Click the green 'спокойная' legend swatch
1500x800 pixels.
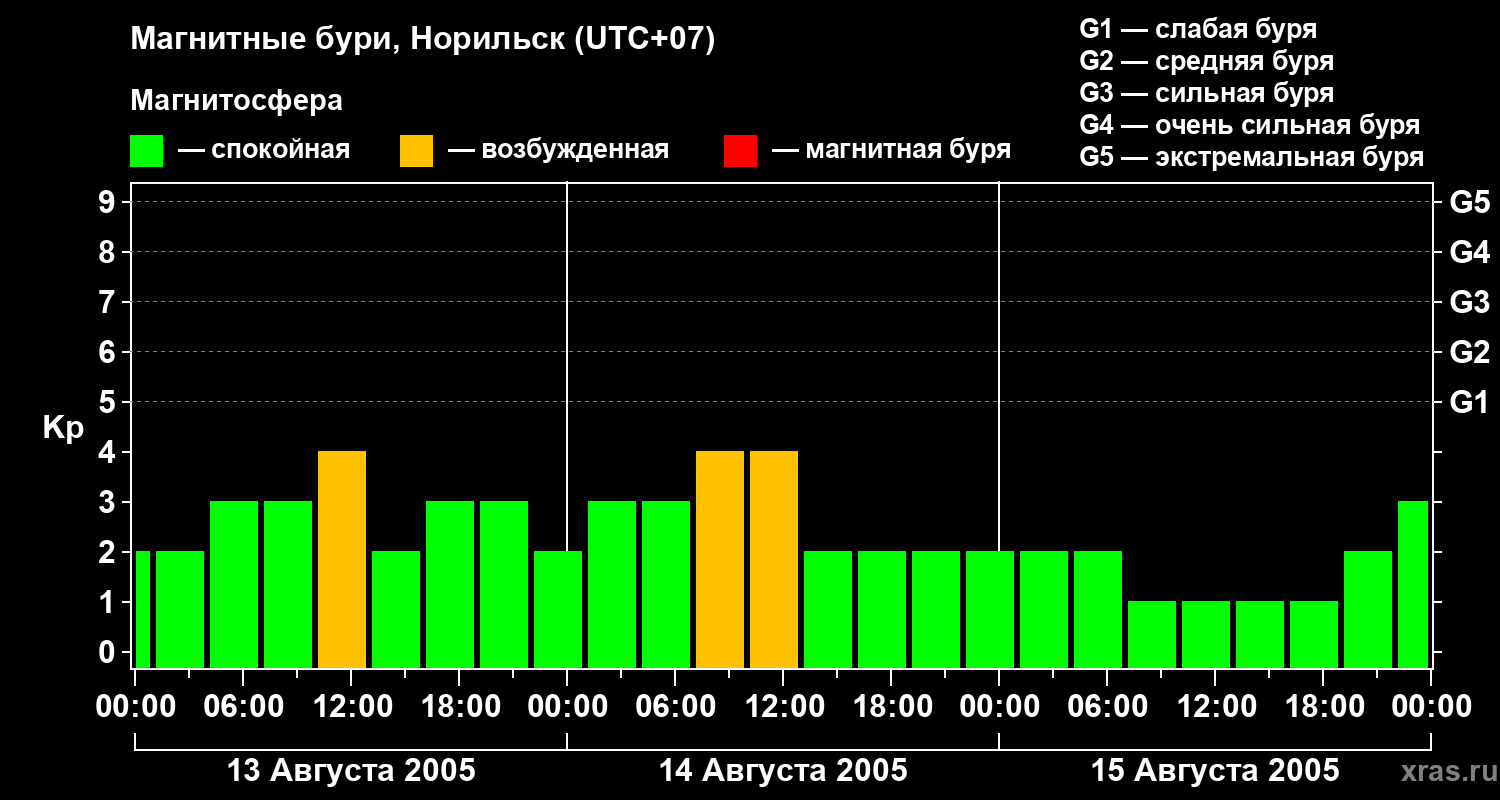point(146,151)
